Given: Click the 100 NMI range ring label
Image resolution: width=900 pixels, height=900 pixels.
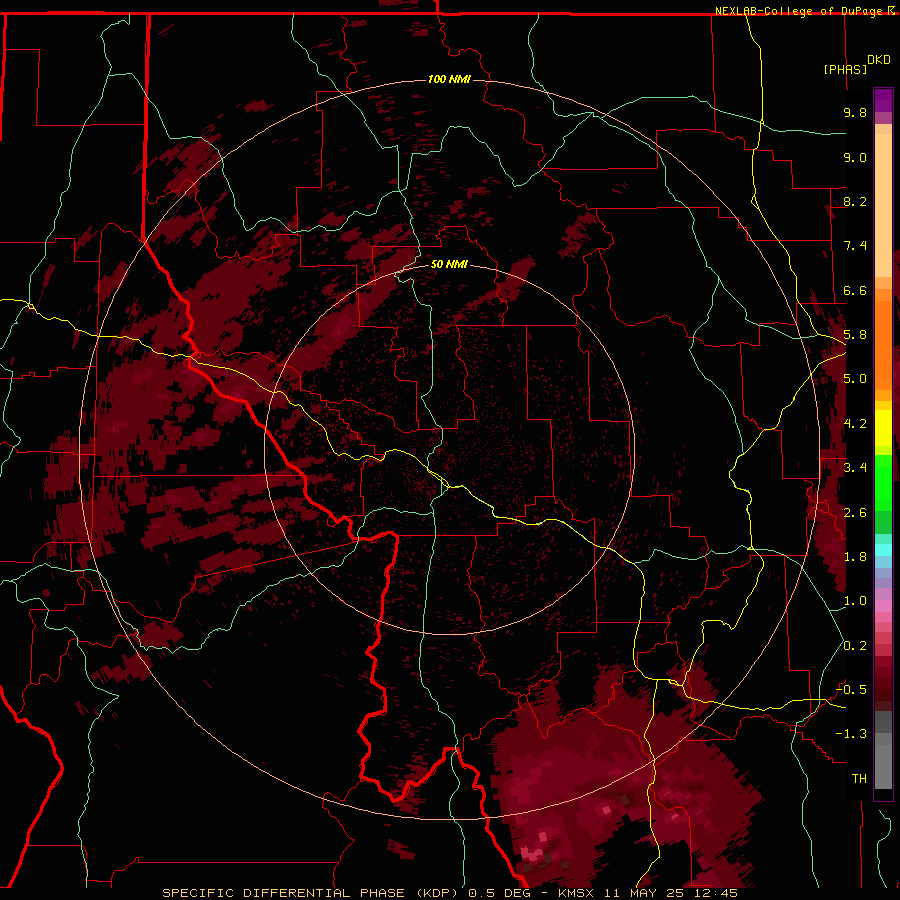Looking at the screenshot, I should (x=449, y=79).
